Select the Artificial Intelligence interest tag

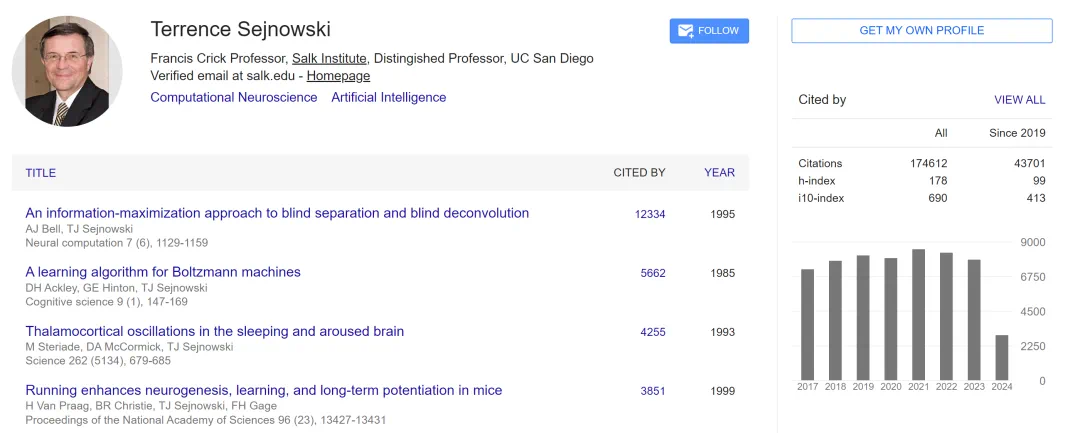[x=389, y=97]
